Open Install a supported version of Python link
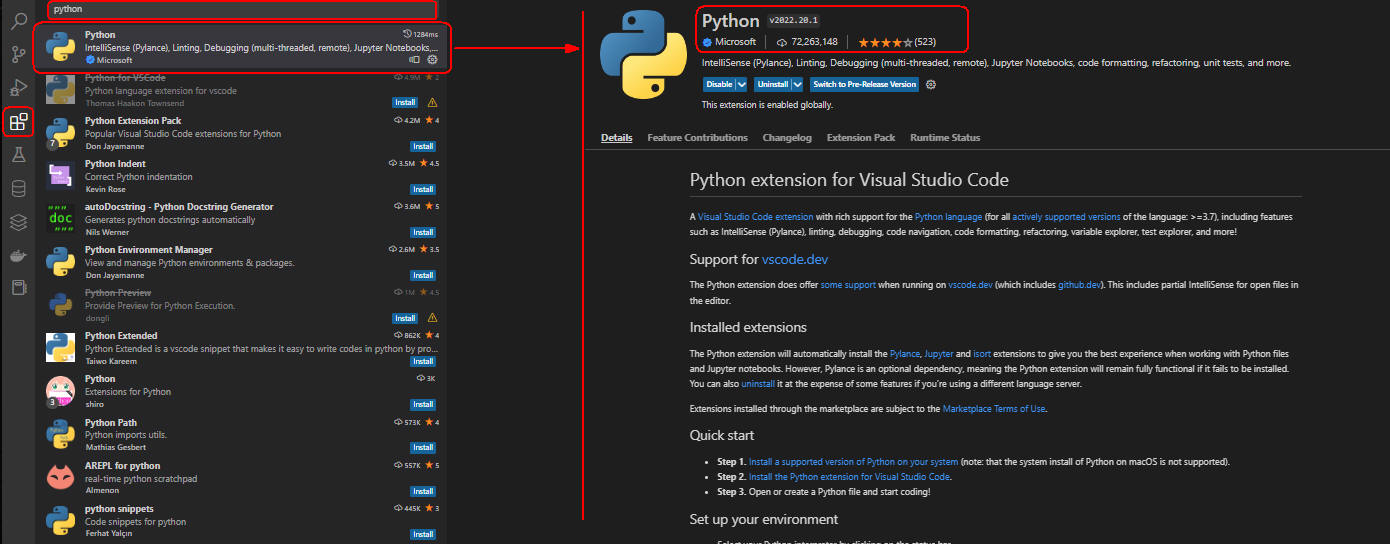The width and height of the screenshot is (1390, 544). click(853, 462)
